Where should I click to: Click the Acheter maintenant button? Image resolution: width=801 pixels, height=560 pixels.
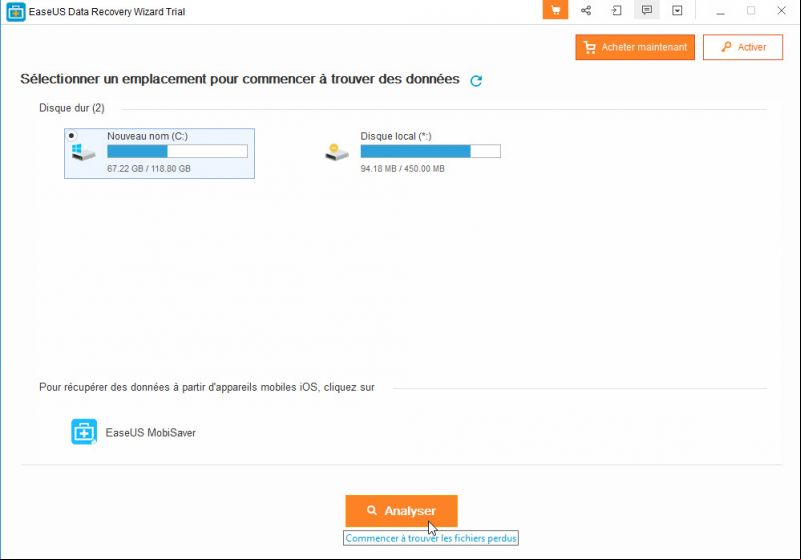635,47
